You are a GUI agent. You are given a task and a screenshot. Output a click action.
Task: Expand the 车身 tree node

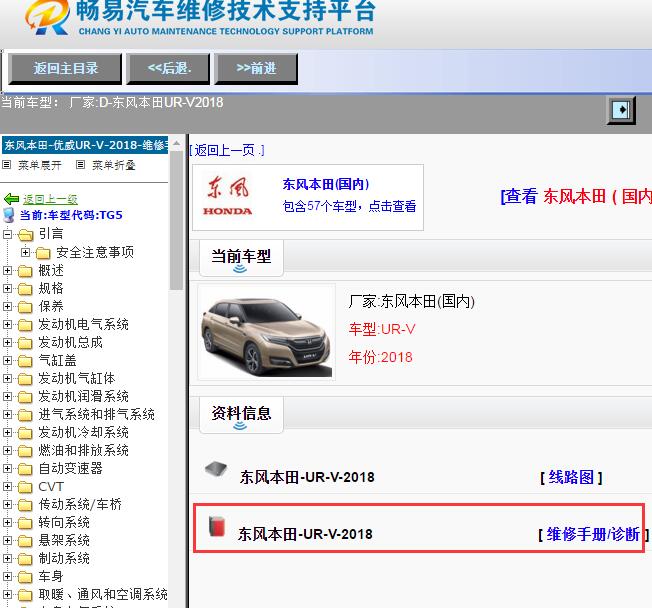[7, 576]
